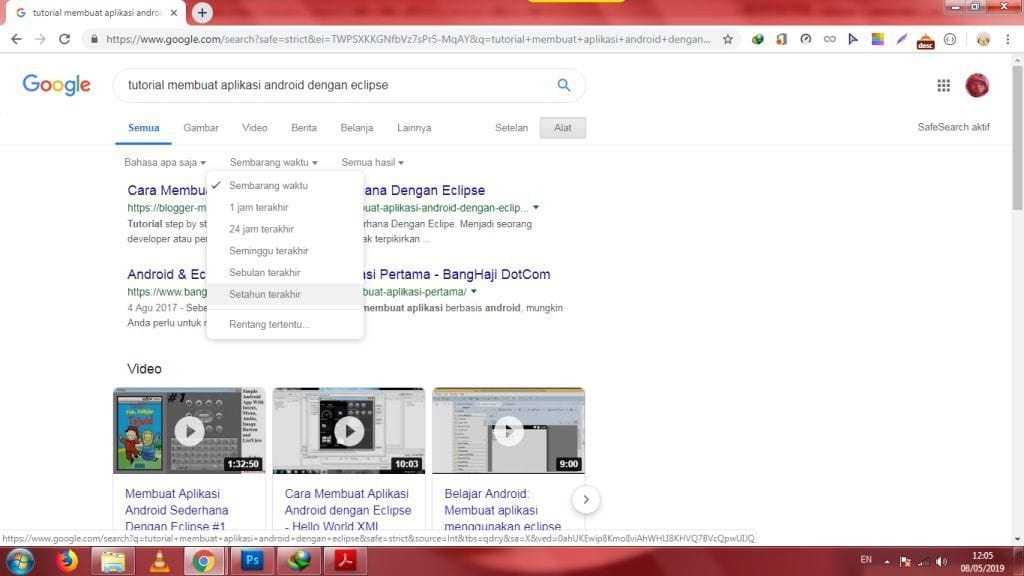The image size is (1024, 576).
Task: Choose Setahun terakhir filter
Action: [x=285, y=295]
